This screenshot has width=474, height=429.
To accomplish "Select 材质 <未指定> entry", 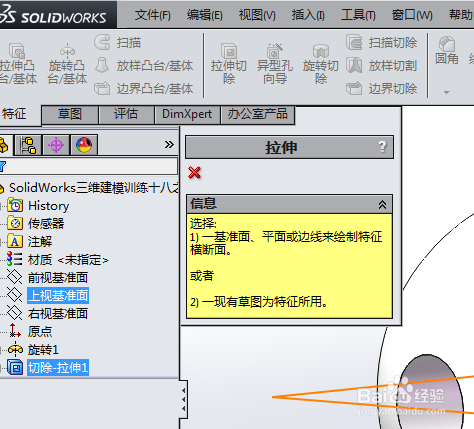I will (68, 259).
